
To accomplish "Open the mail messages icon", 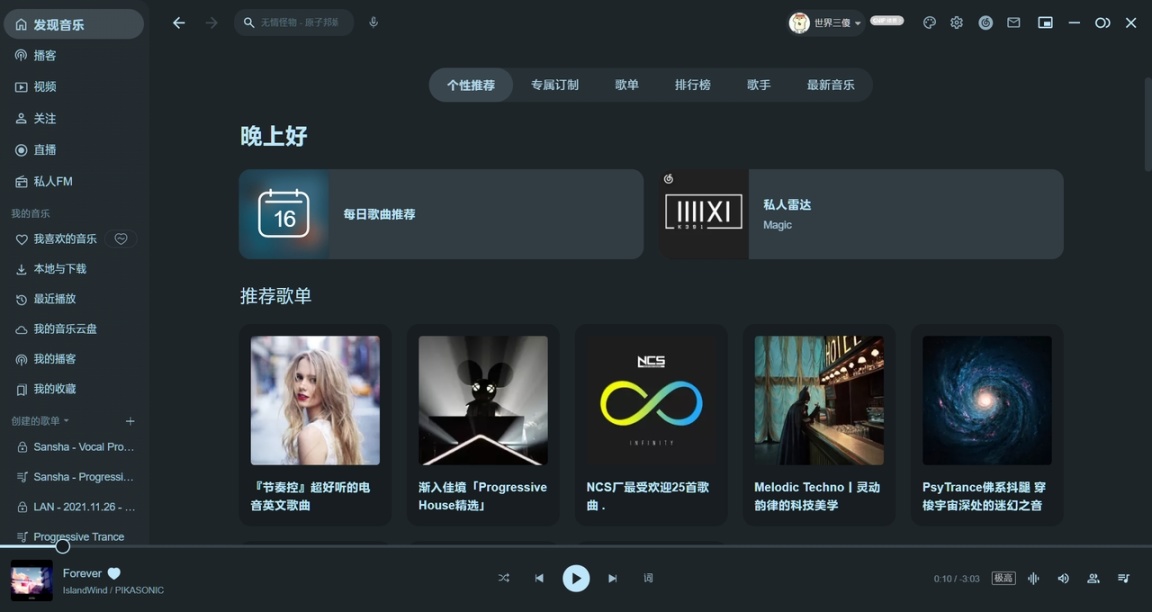I will [x=1013, y=23].
